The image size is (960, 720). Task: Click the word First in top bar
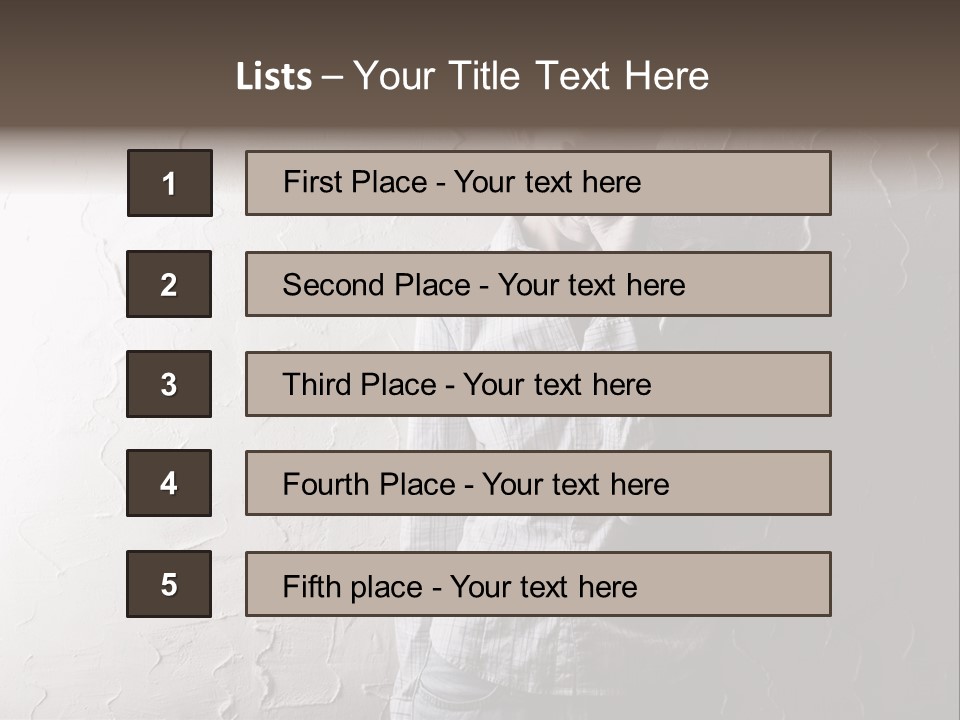[x=312, y=183]
